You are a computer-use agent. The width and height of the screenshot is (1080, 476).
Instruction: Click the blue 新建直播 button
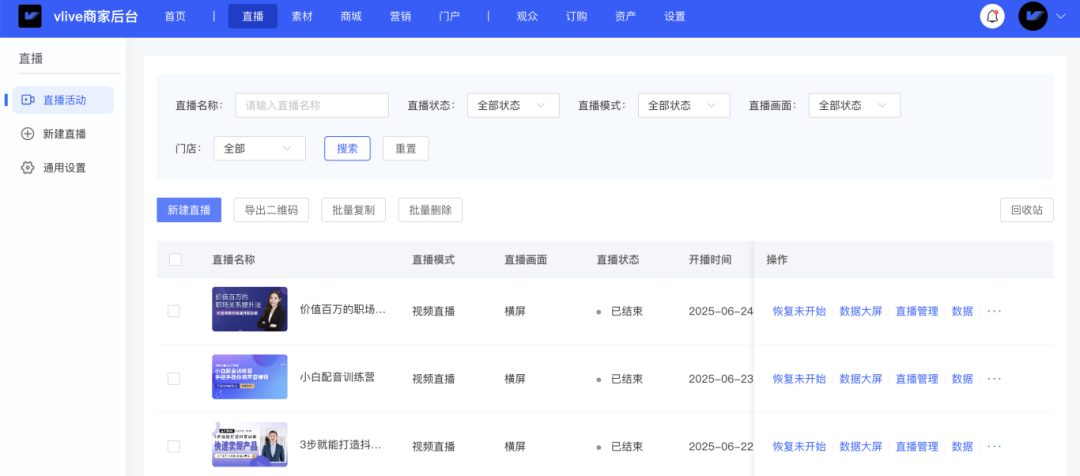pyautogui.click(x=189, y=210)
